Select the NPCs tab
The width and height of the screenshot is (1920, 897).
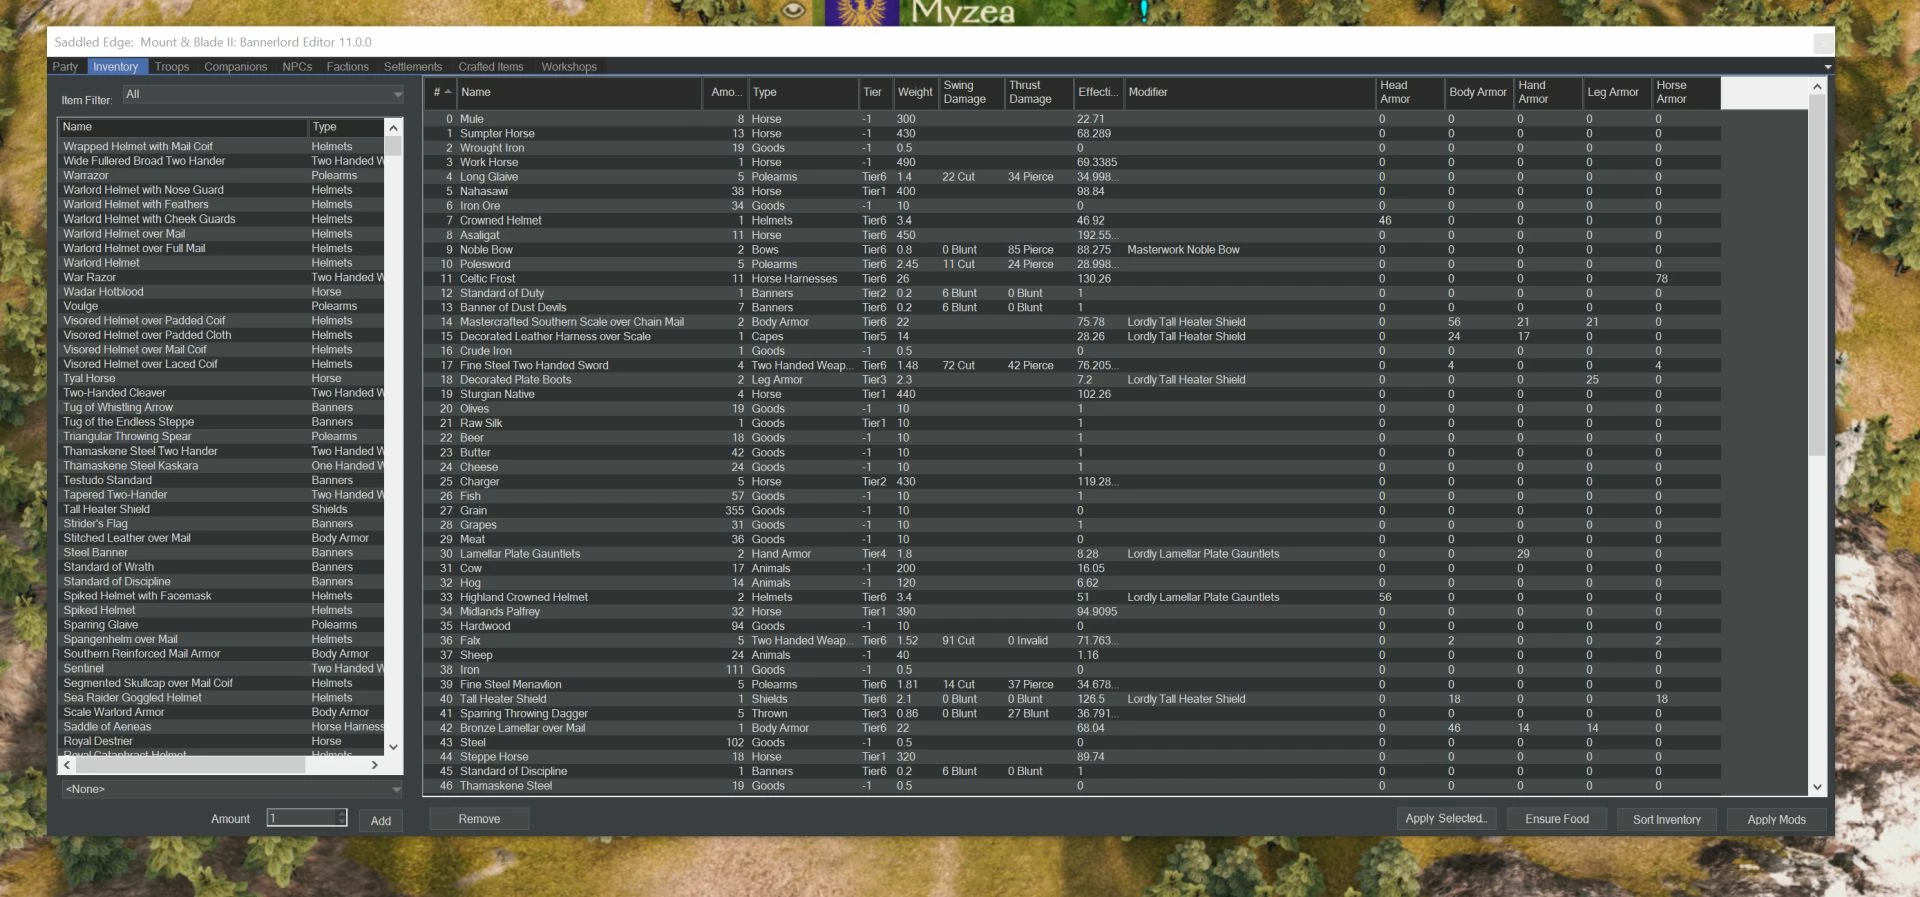coord(297,67)
